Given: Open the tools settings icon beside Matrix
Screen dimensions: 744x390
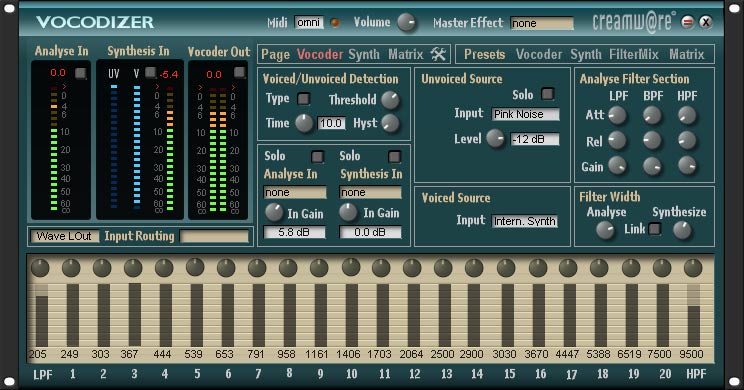Looking at the screenshot, I should click(x=438, y=54).
